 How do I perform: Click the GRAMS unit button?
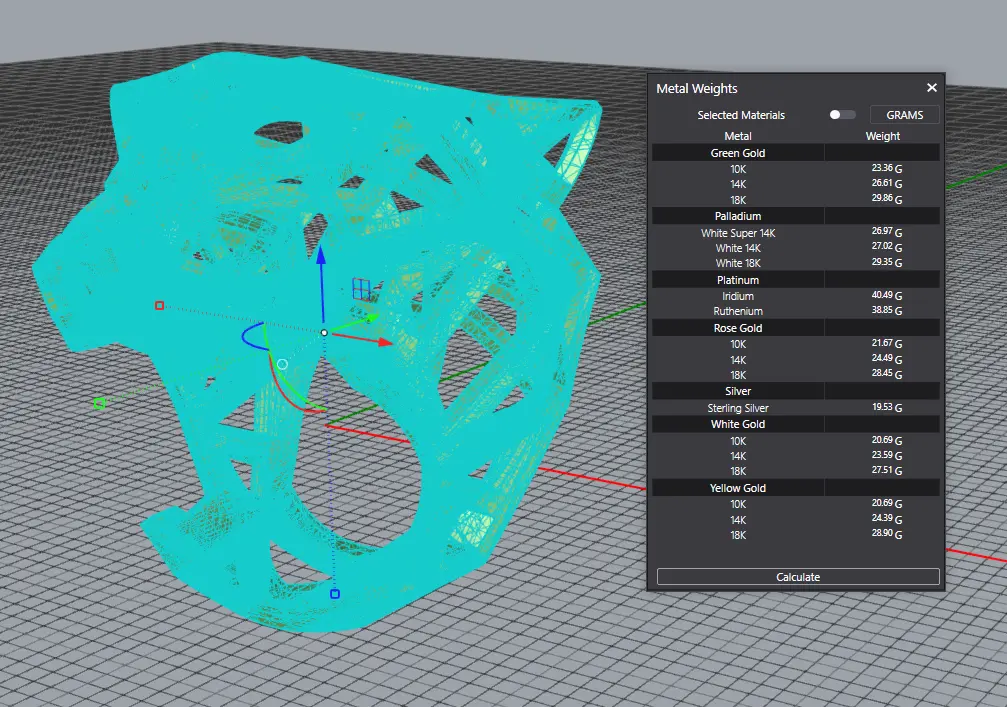(x=904, y=115)
